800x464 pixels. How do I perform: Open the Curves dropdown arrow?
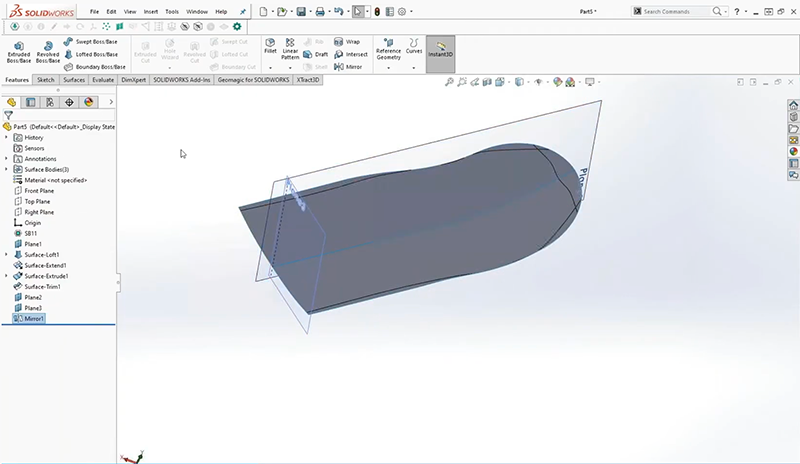pos(414,66)
